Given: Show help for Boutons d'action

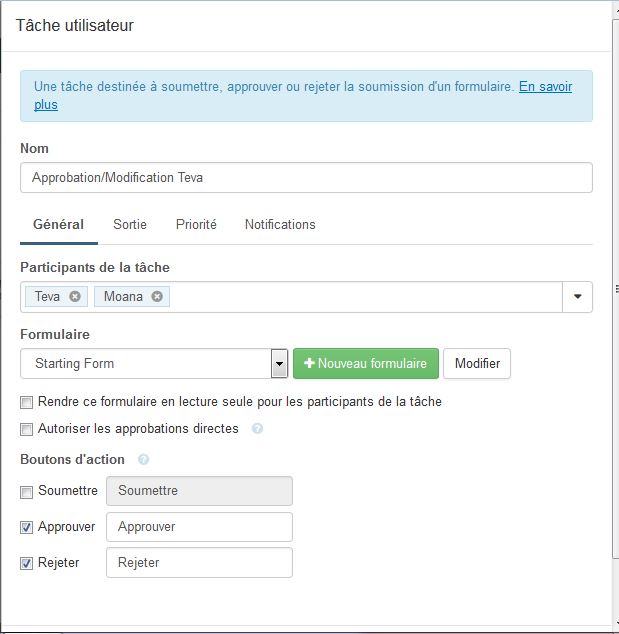Looking at the screenshot, I should pyautogui.click(x=143, y=460).
